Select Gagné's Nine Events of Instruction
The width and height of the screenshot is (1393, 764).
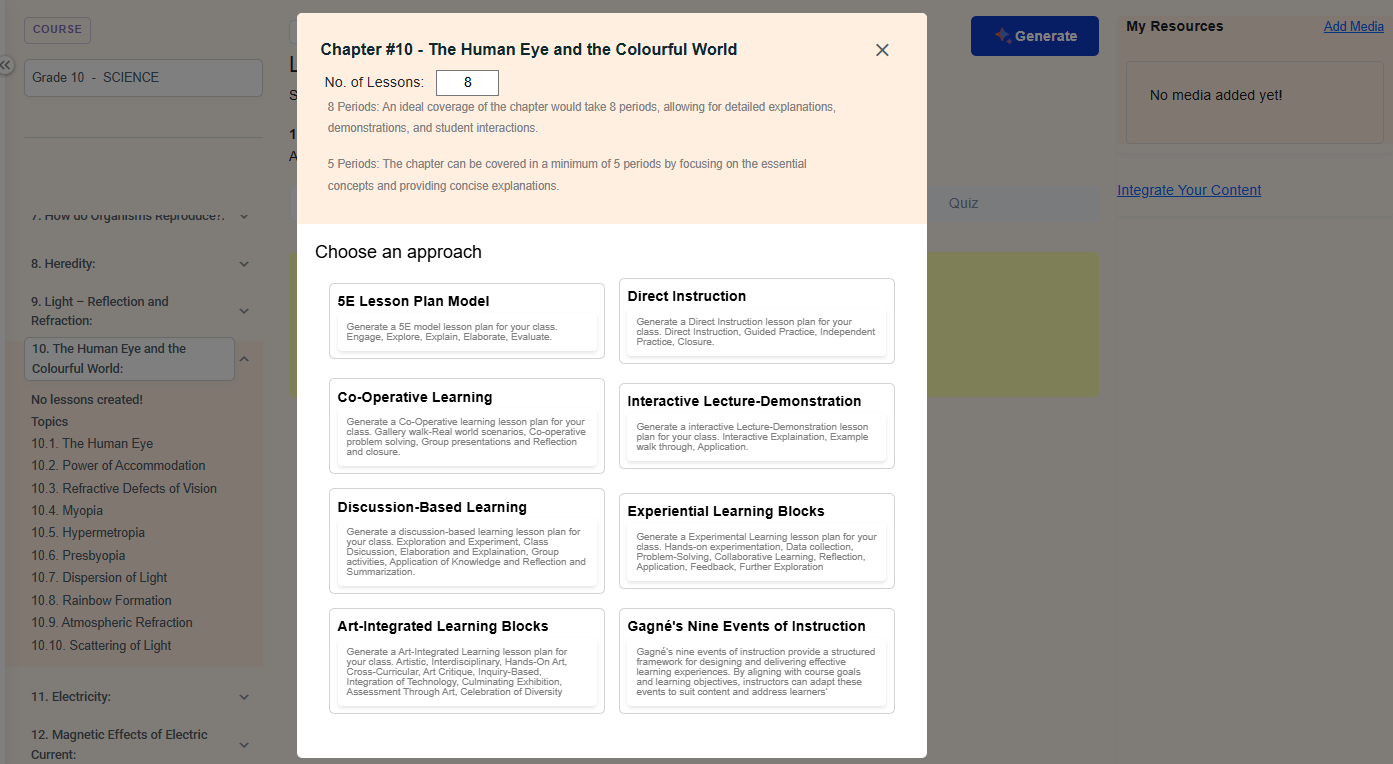[756, 660]
